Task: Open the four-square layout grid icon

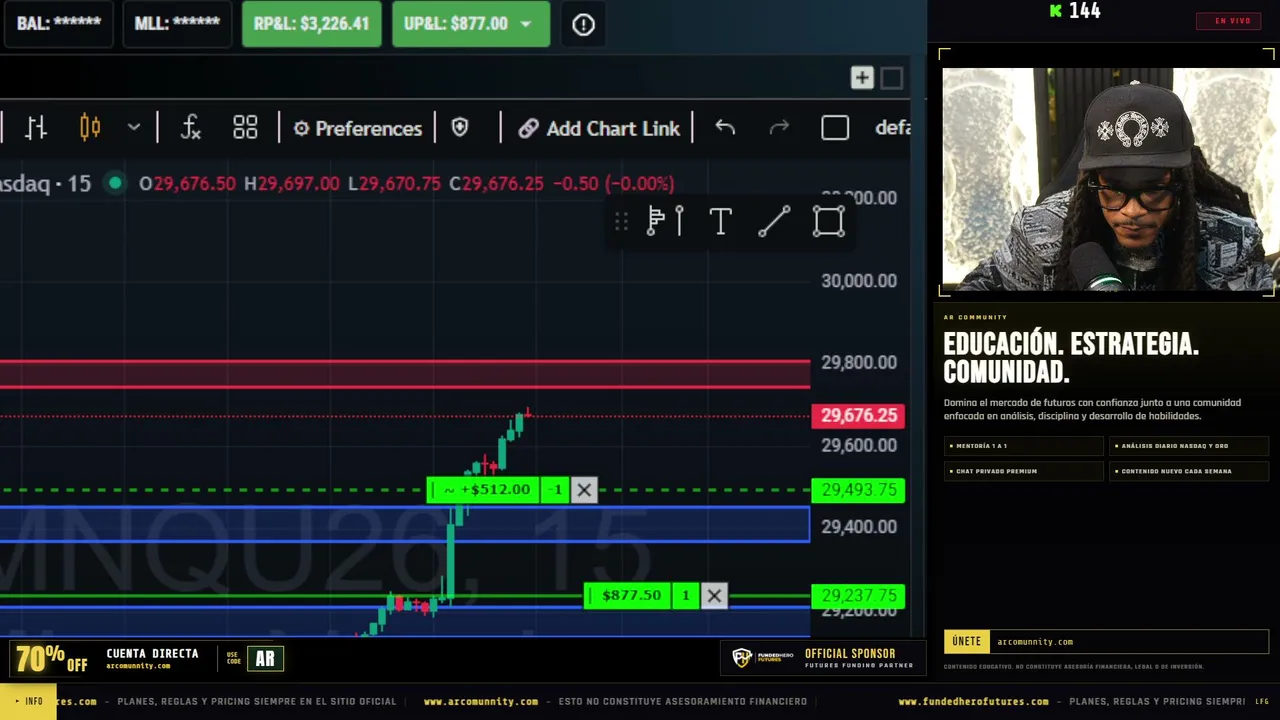Action: tap(245, 128)
